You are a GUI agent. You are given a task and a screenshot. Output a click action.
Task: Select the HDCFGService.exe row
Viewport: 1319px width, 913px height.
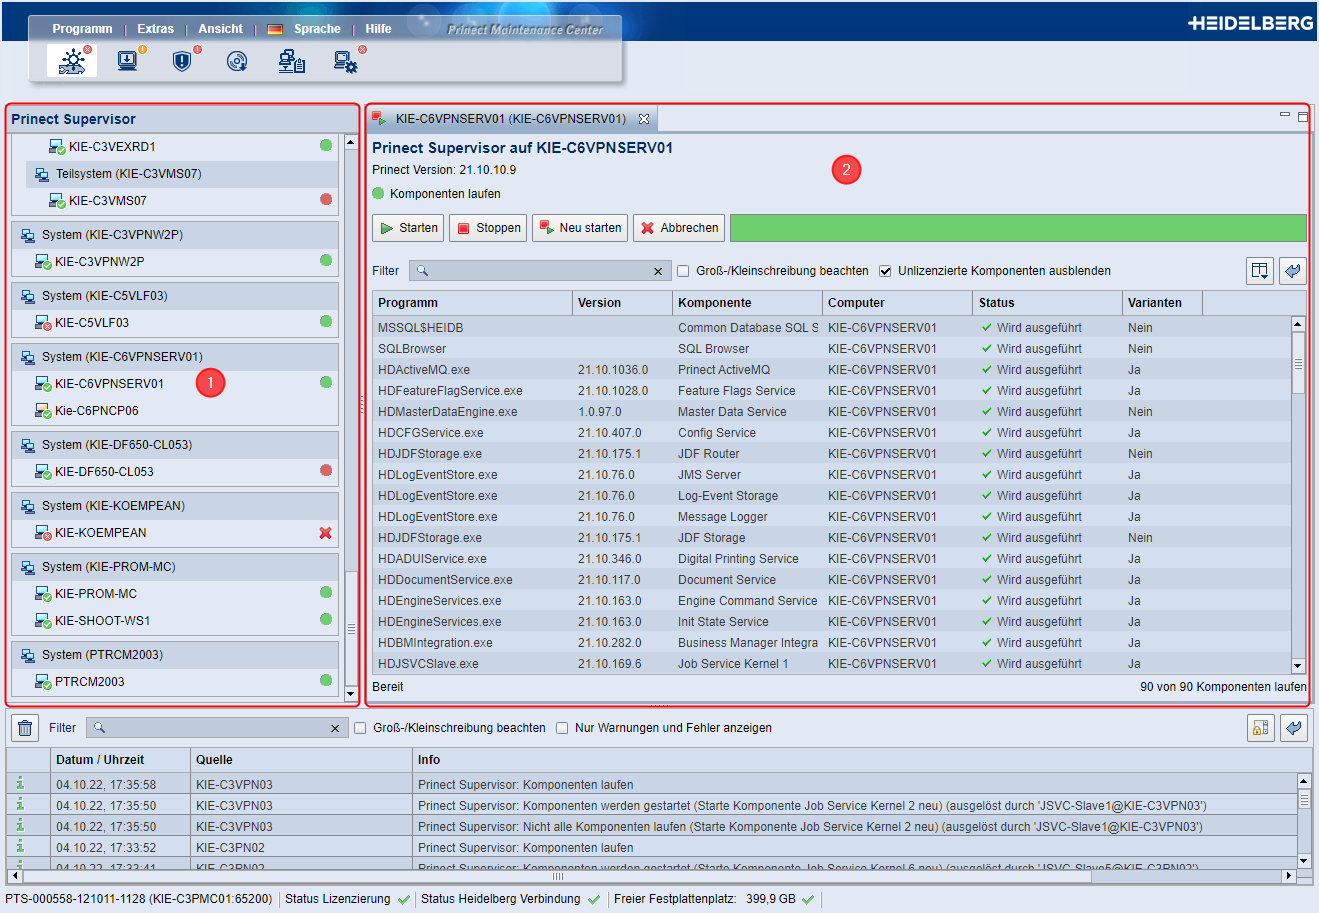point(832,433)
